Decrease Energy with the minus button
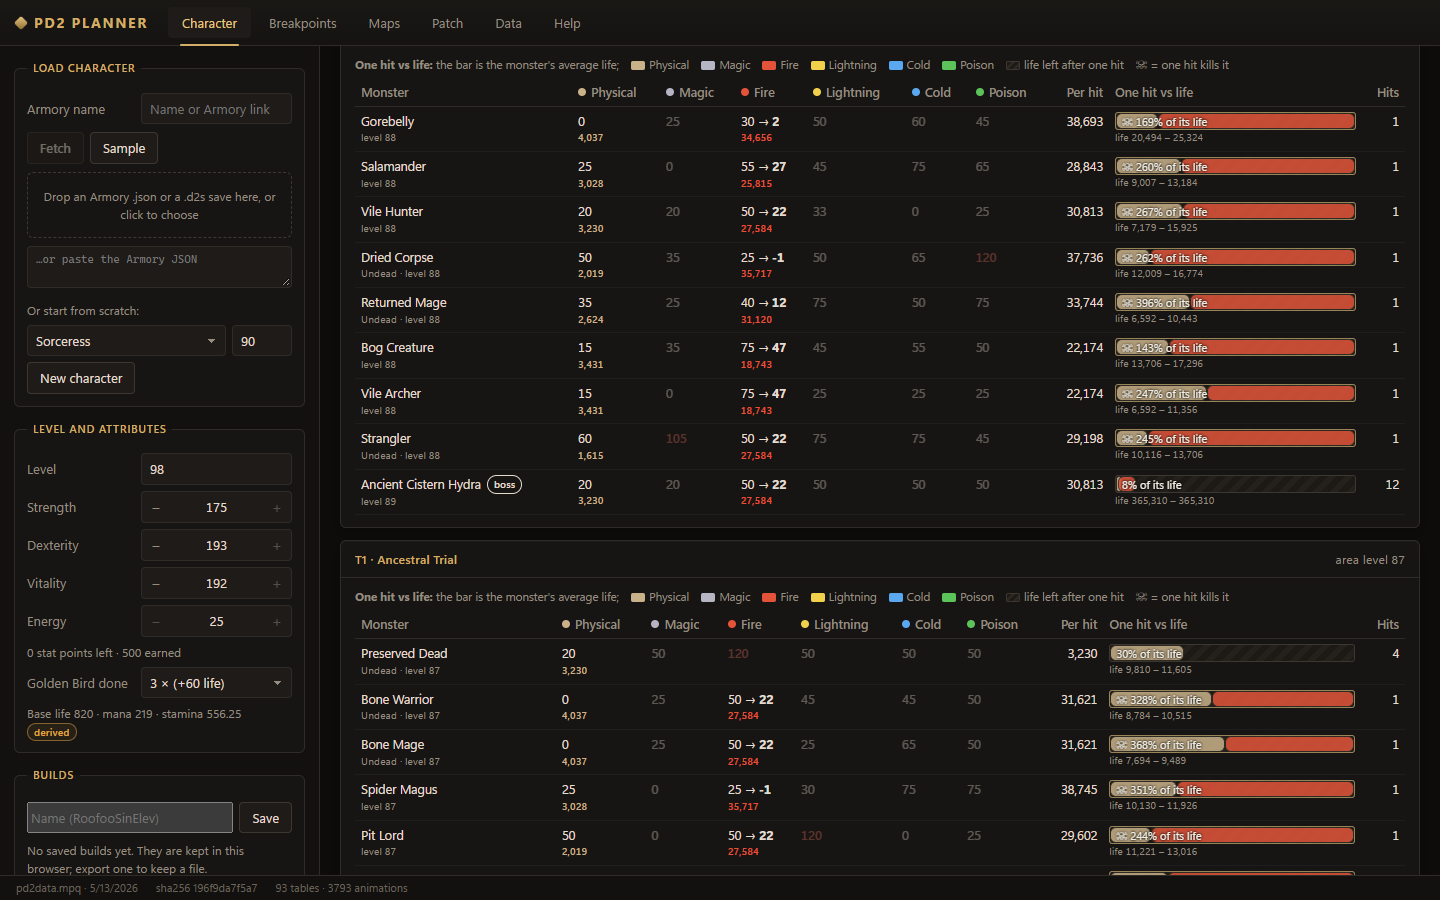 156,622
